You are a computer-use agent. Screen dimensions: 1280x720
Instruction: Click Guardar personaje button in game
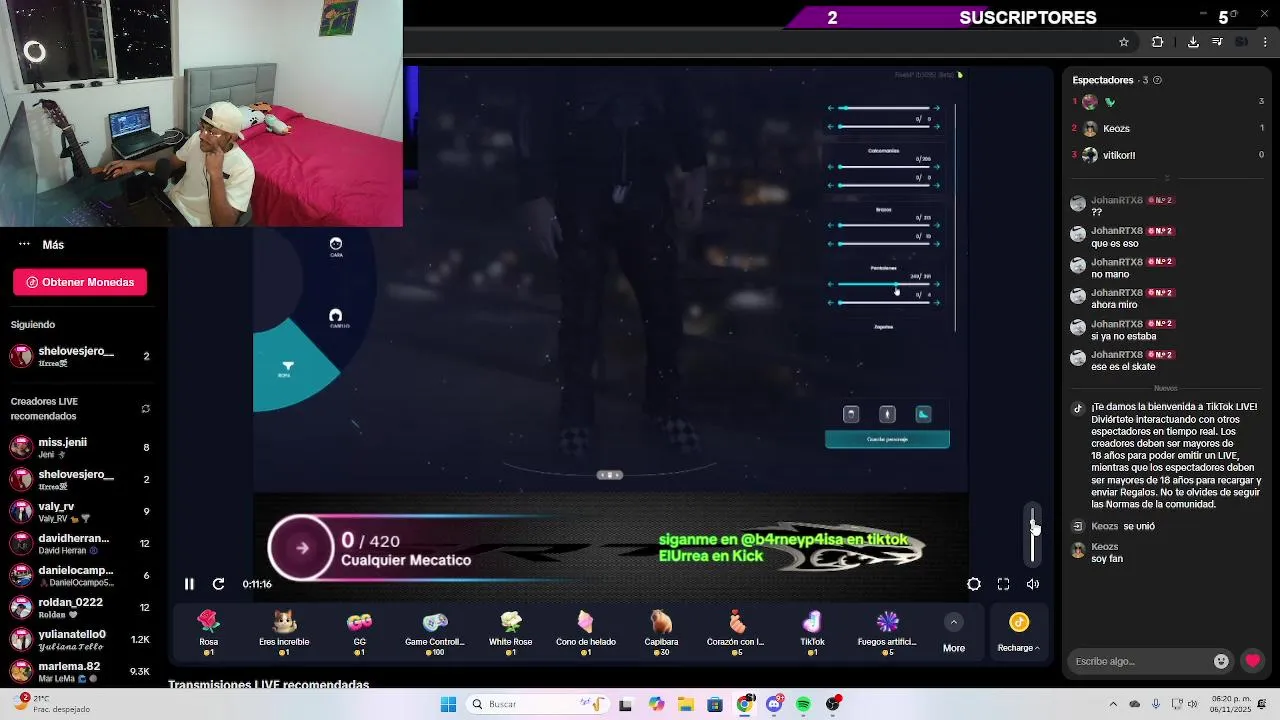click(887, 439)
